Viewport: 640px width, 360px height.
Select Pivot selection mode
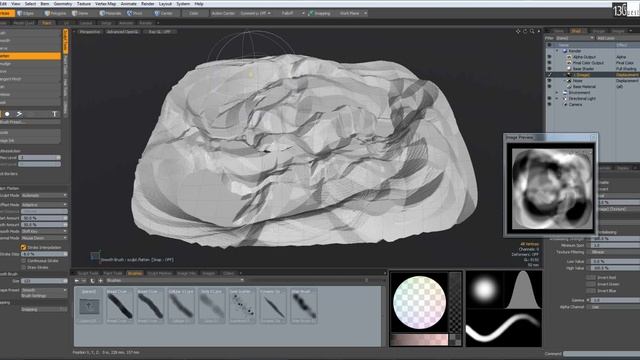[x=135, y=13]
